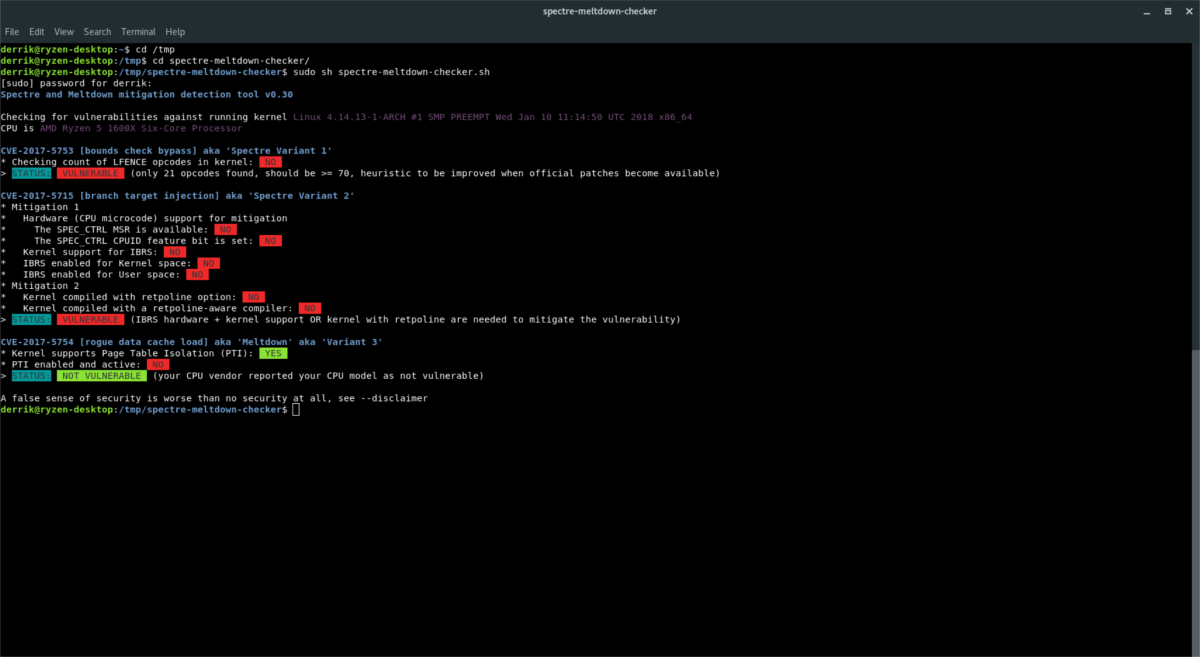This screenshot has height=657, width=1200.
Task: Click NO badge for SPEC_CTRL MSR is available
Action: tap(225, 229)
